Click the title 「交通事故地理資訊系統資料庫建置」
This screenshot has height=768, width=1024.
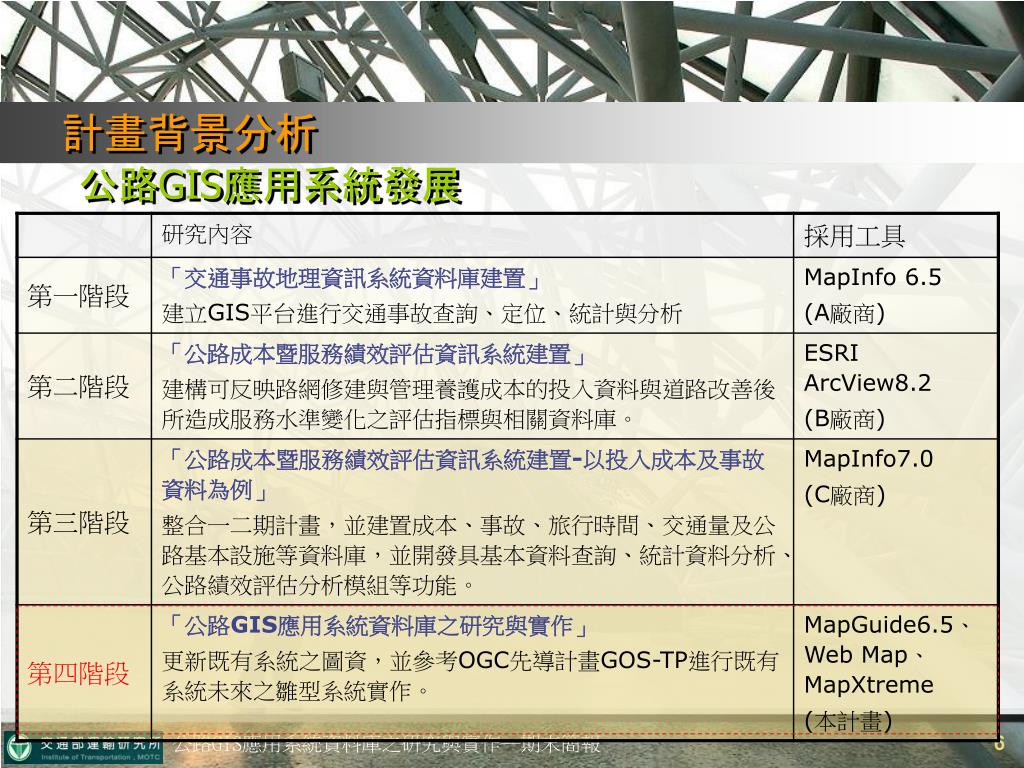pos(353,280)
